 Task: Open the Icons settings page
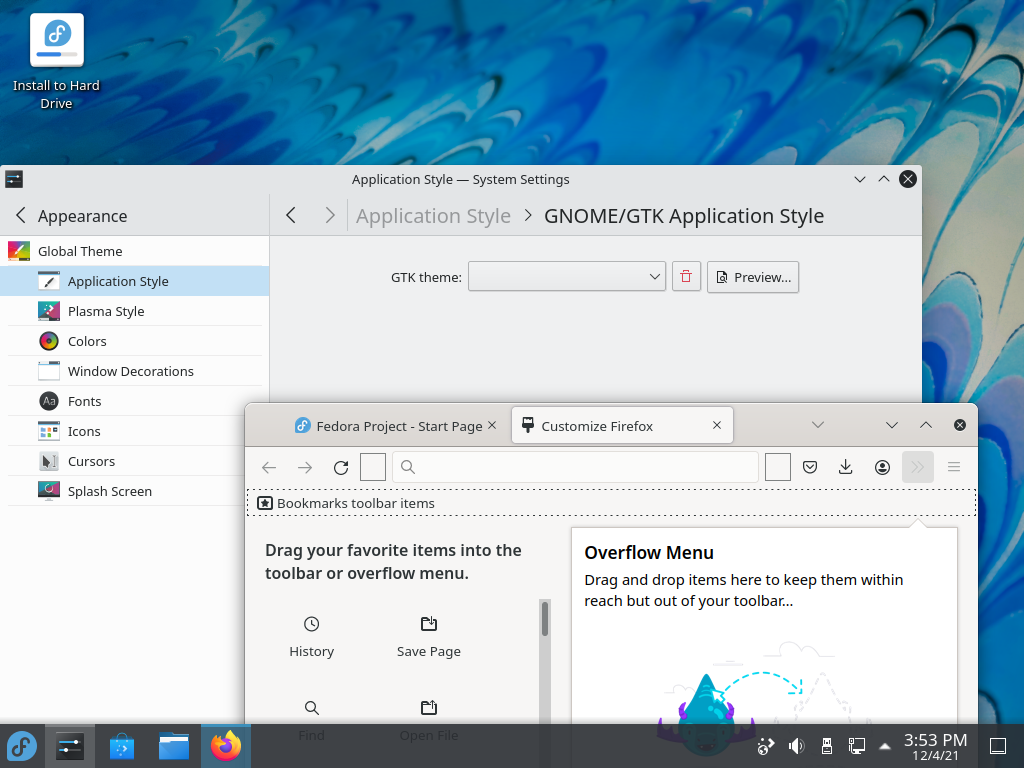coord(124,431)
